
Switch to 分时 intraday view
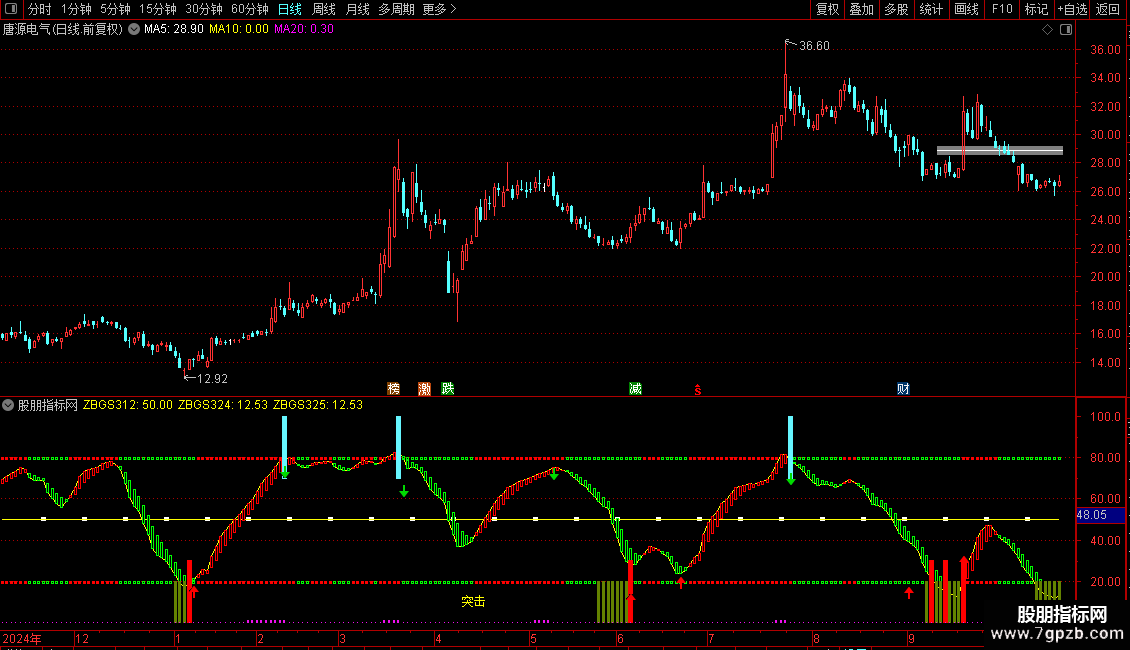tap(40, 9)
